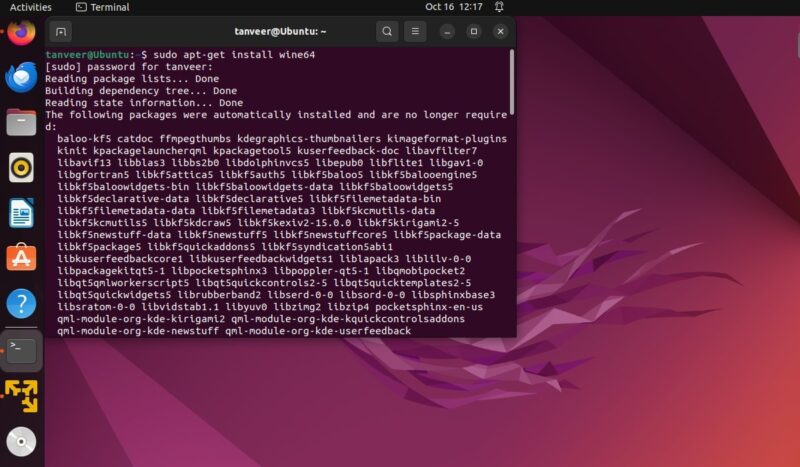Image resolution: width=800 pixels, height=467 pixels.
Task: Open the Files manager from dock
Action: 21,122
